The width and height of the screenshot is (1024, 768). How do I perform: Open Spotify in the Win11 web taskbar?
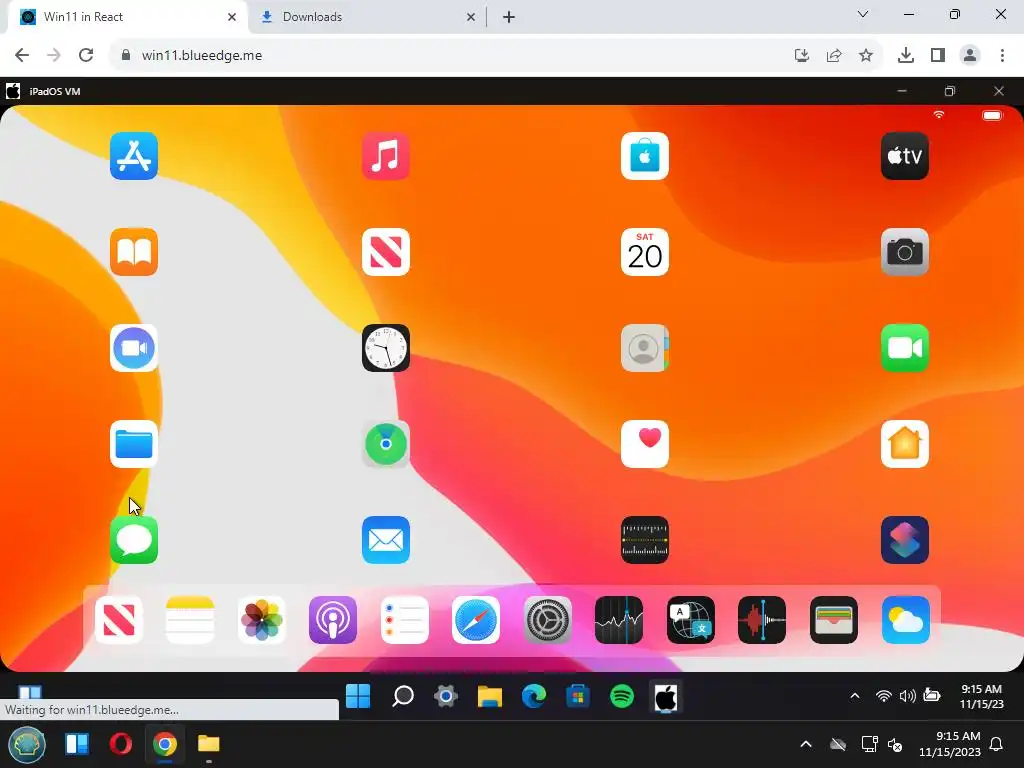tap(622, 696)
